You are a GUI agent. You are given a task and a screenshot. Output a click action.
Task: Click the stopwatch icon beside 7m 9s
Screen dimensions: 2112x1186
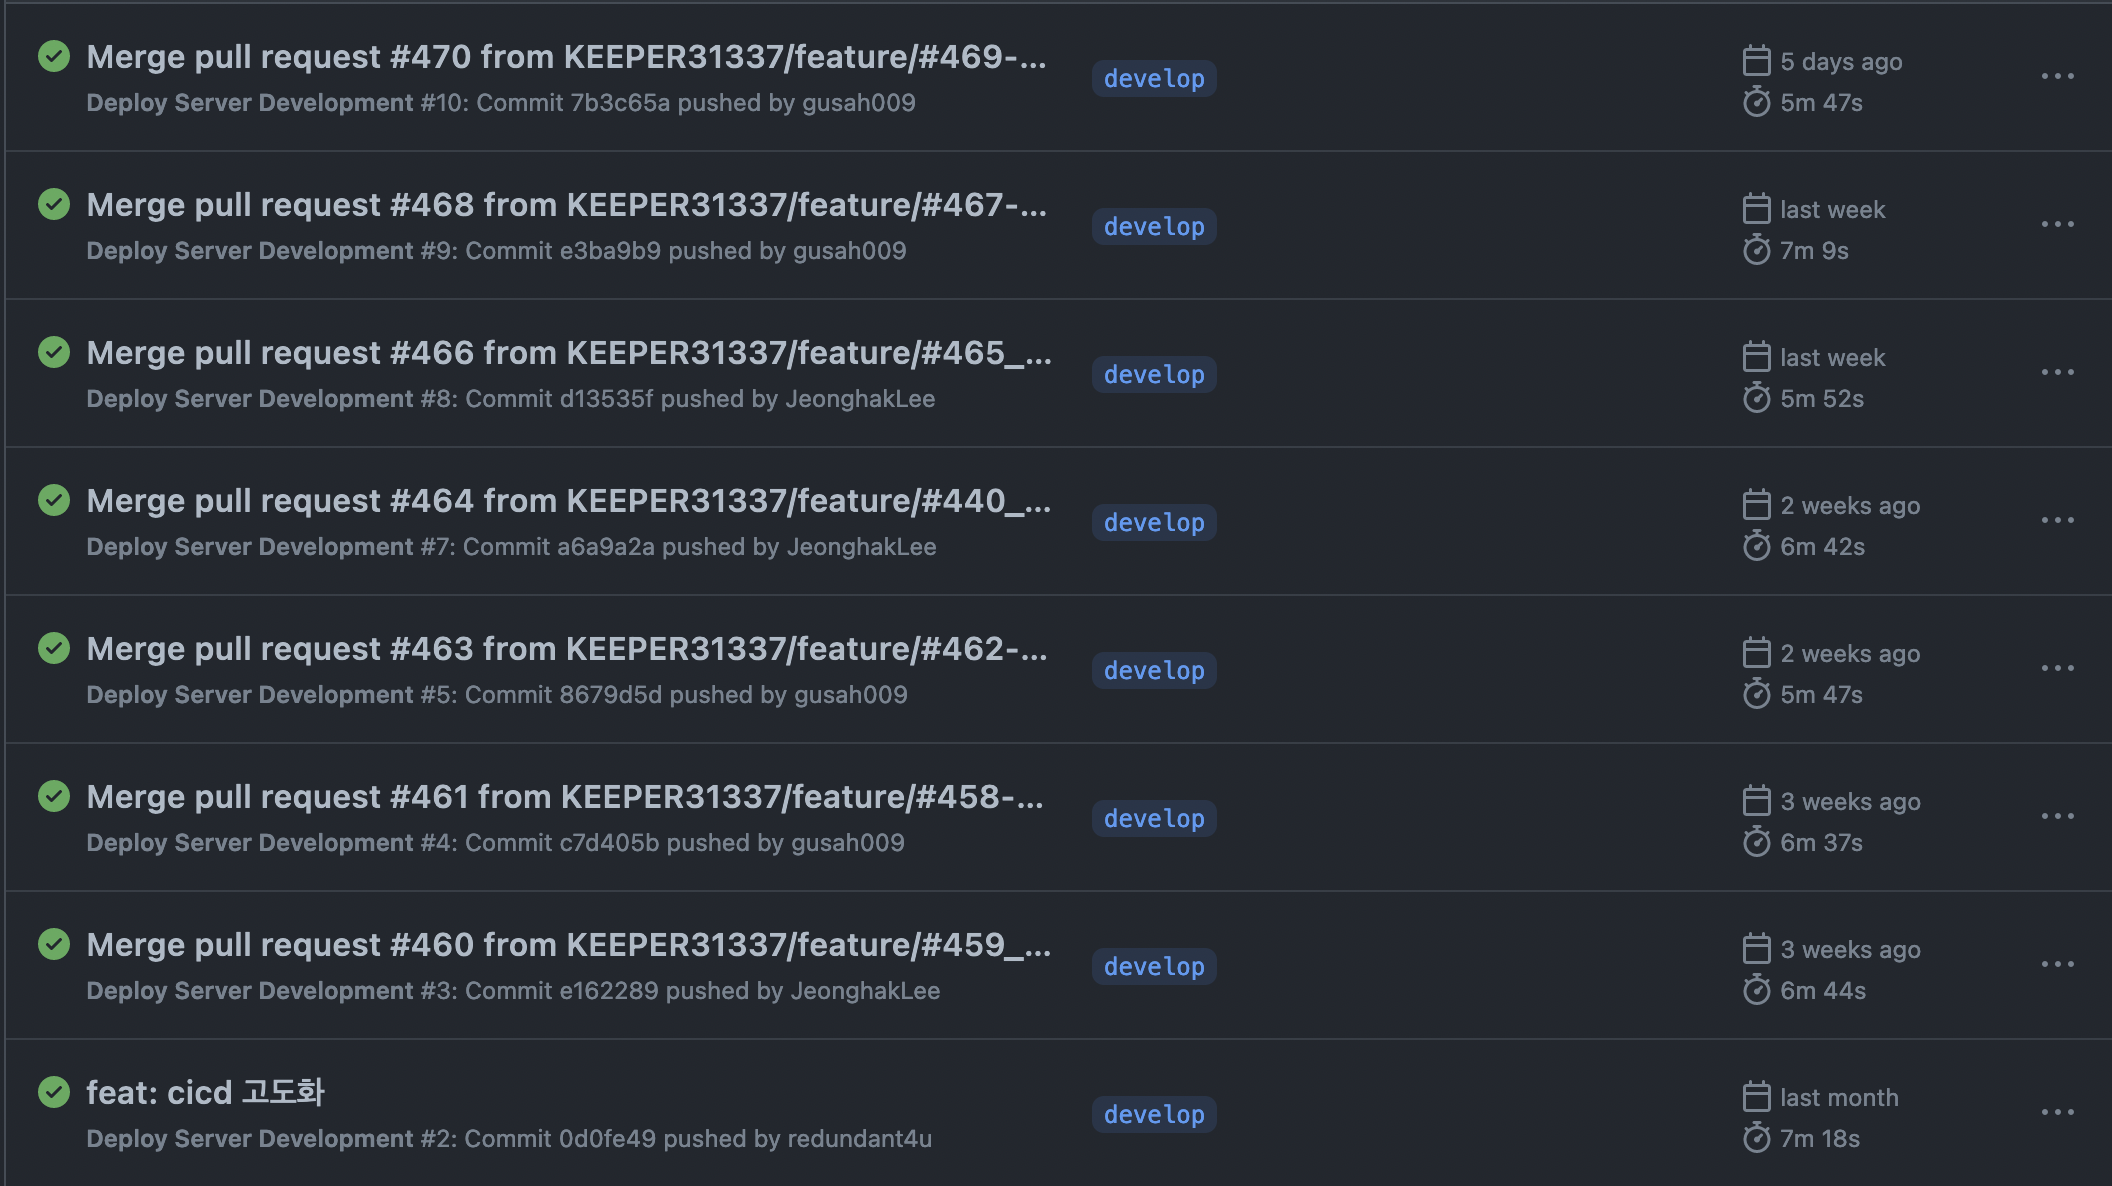click(x=1756, y=250)
